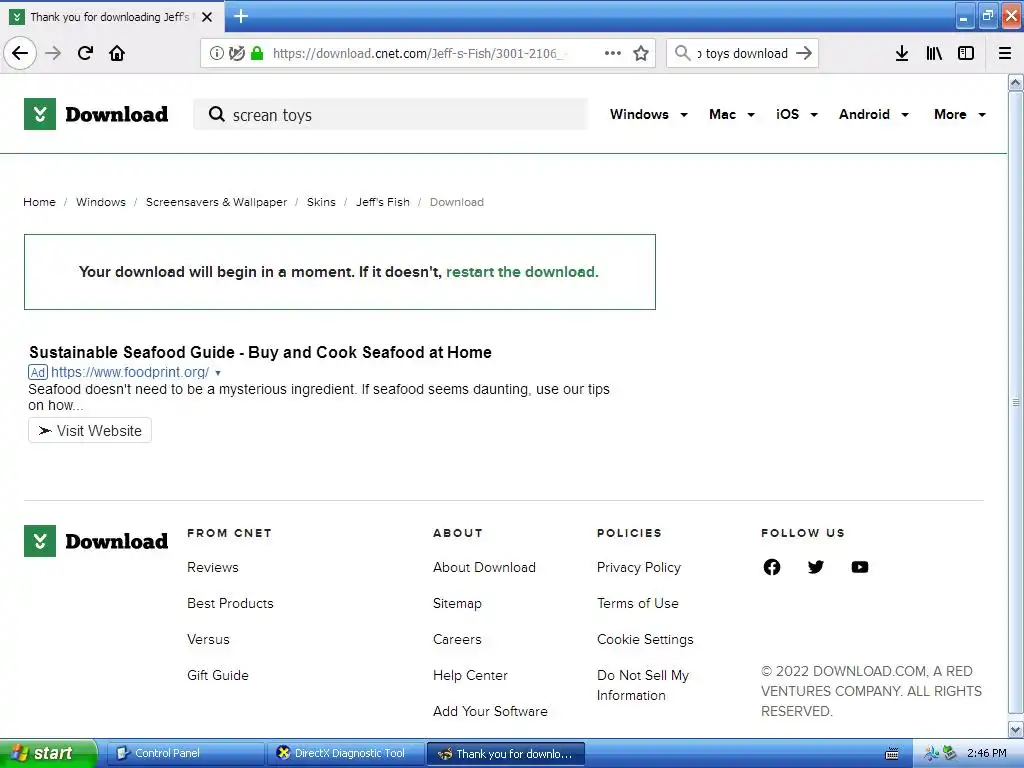The image size is (1024, 768).
Task: Switch to Control Panel in the taskbar
Action: [185, 753]
